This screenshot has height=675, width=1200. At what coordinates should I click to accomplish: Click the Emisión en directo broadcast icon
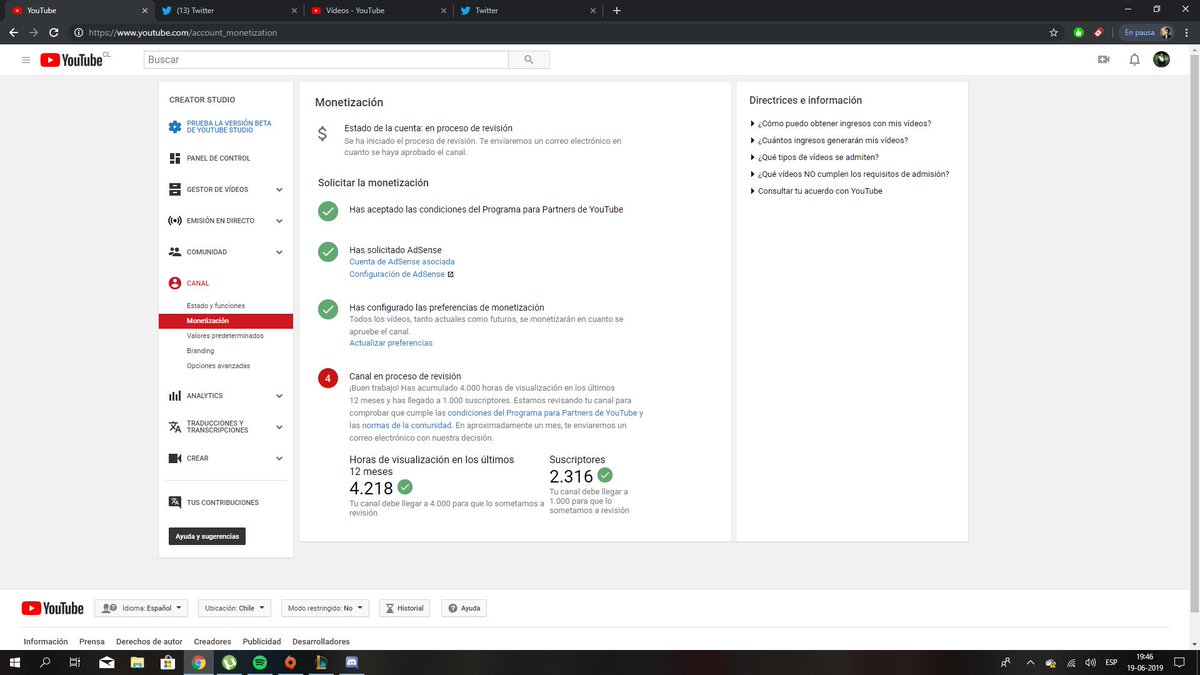175,220
